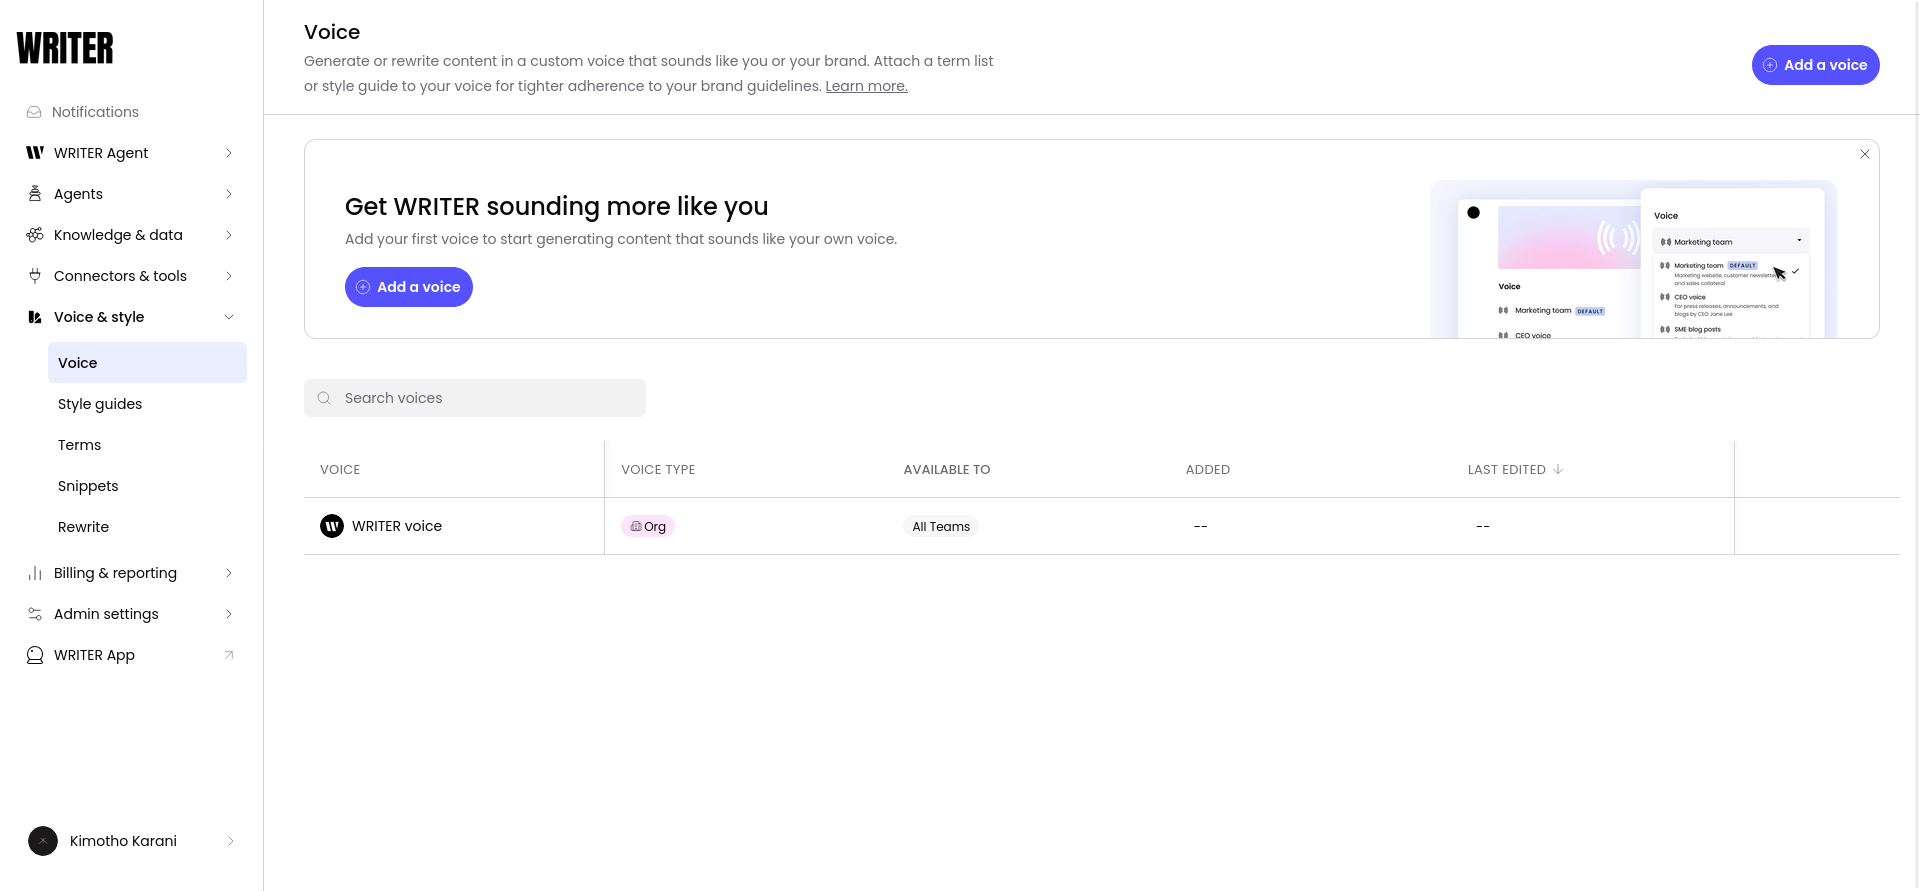Click the Available To column header
The height and width of the screenshot is (891, 1920).
click(x=947, y=469)
